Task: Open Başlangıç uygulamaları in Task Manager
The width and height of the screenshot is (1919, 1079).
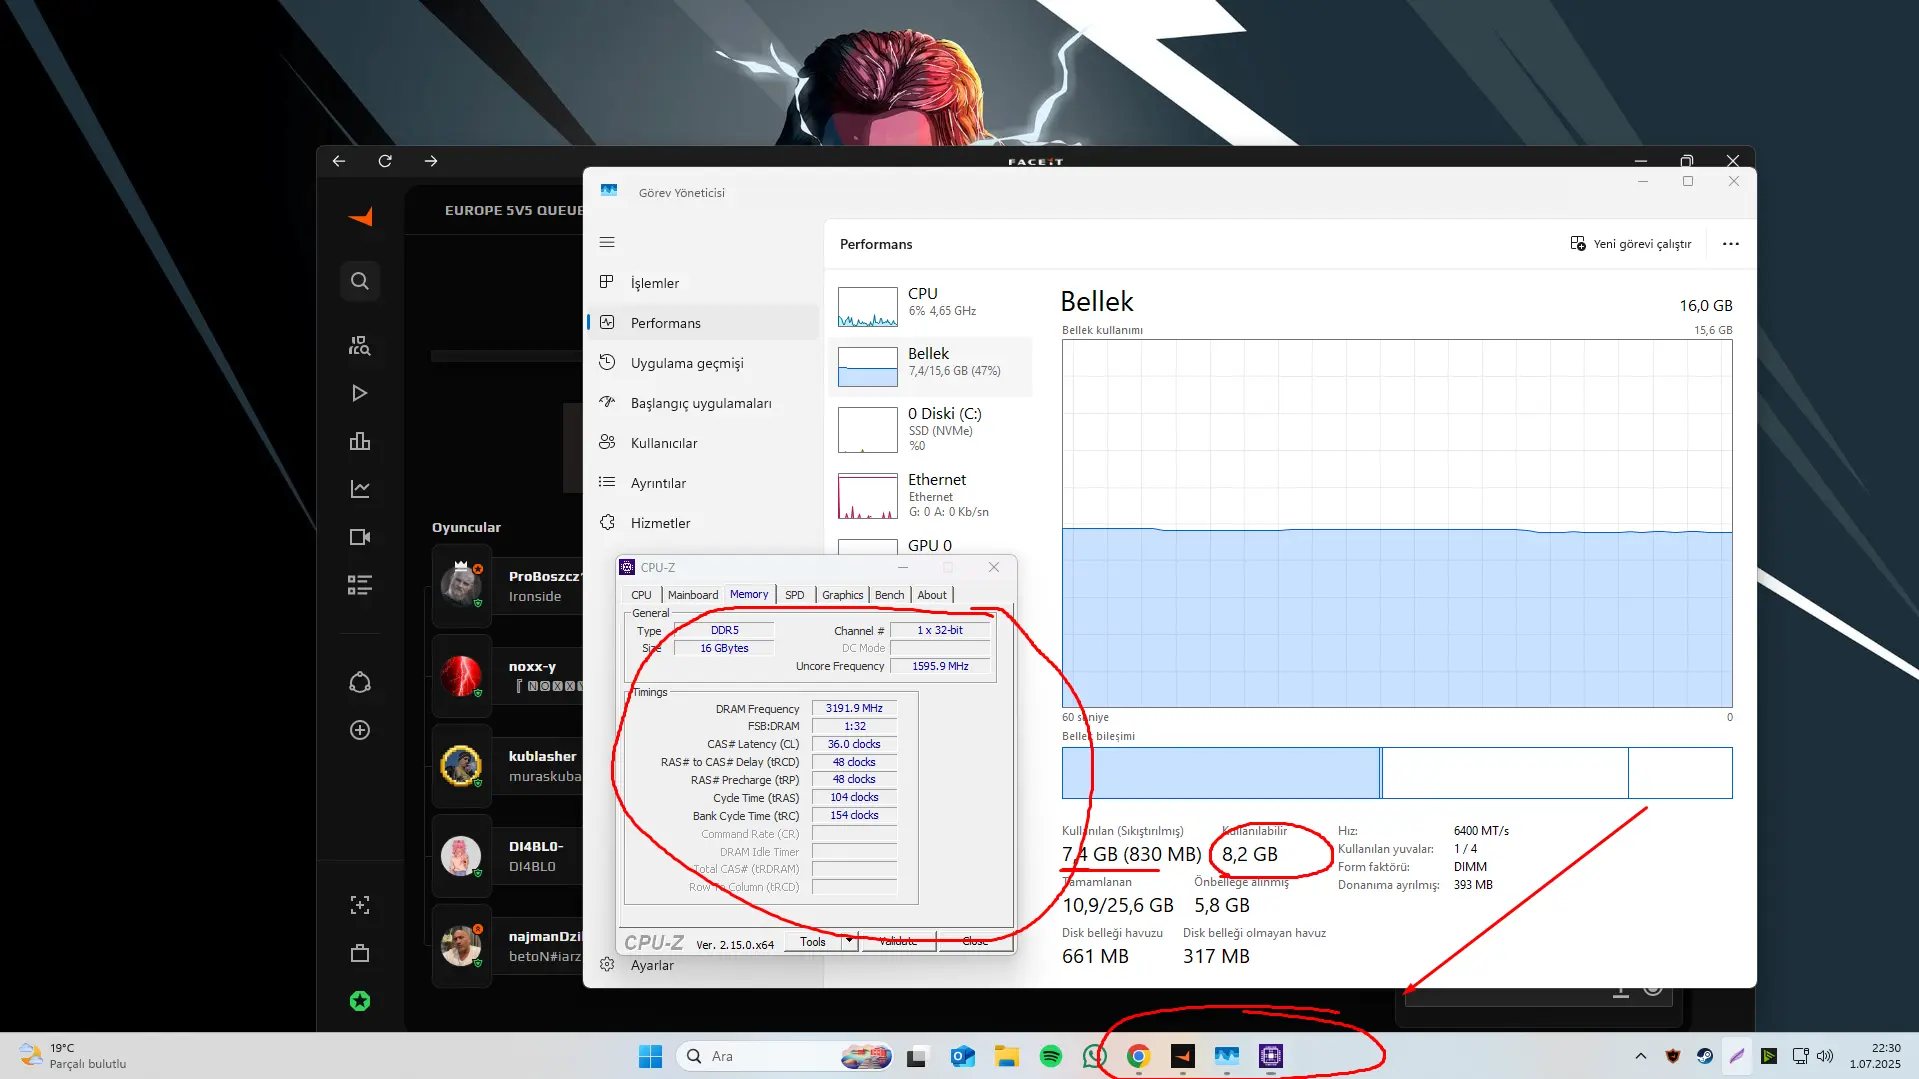Action: [703, 403]
